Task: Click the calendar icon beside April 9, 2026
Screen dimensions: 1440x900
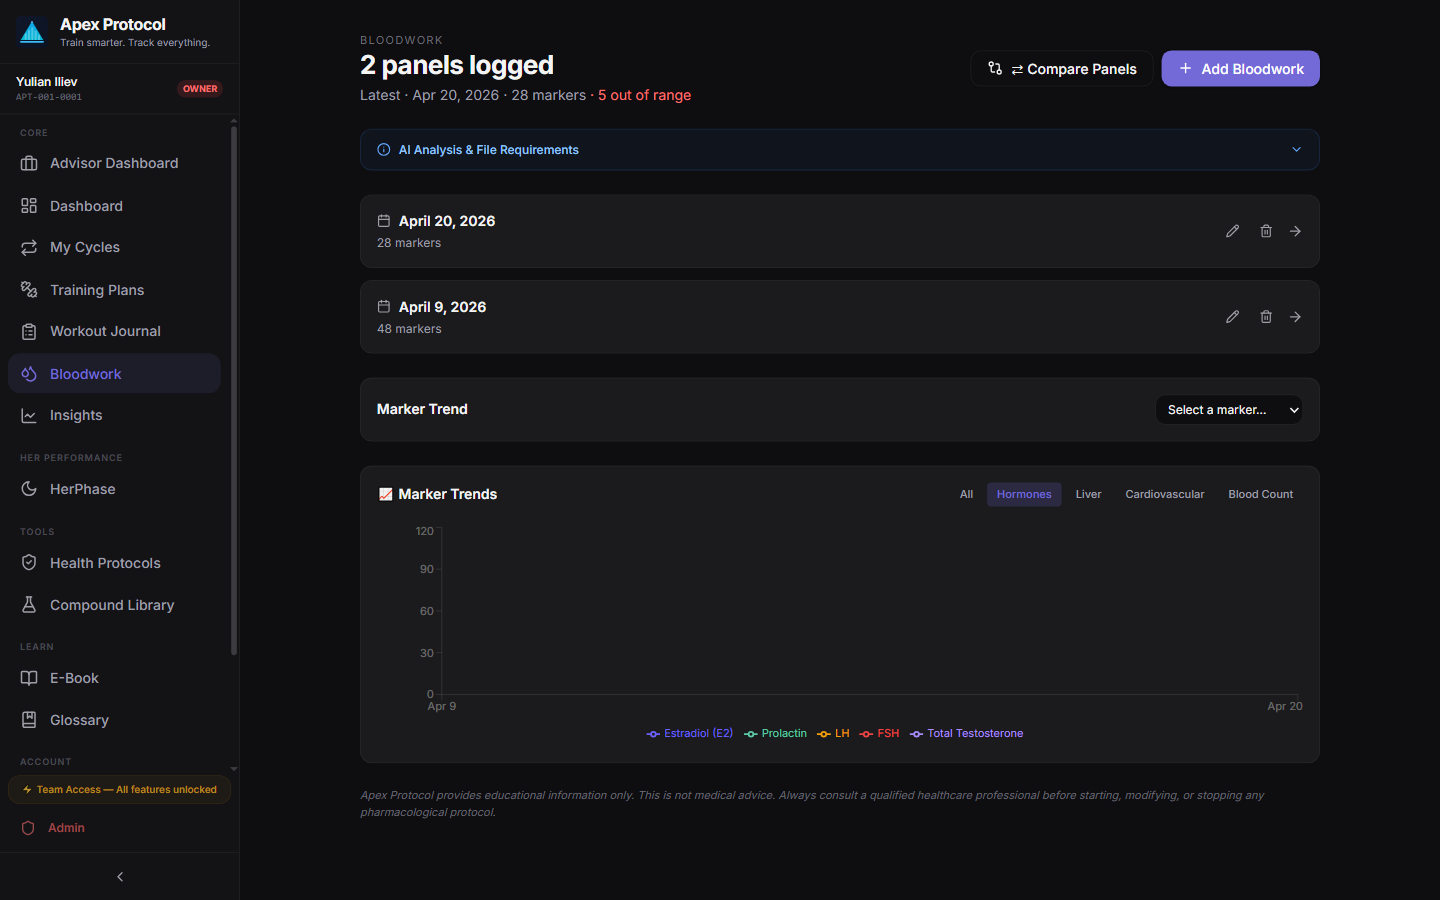Action: pyautogui.click(x=384, y=307)
